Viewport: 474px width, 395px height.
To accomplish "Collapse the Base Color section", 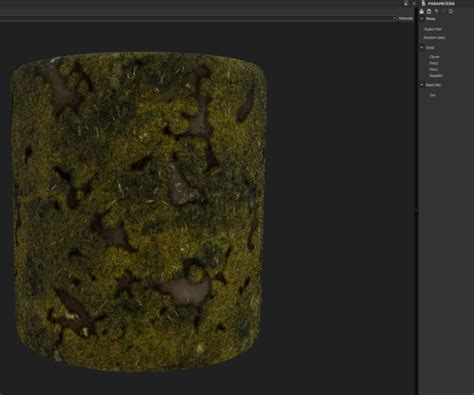I will point(422,85).
